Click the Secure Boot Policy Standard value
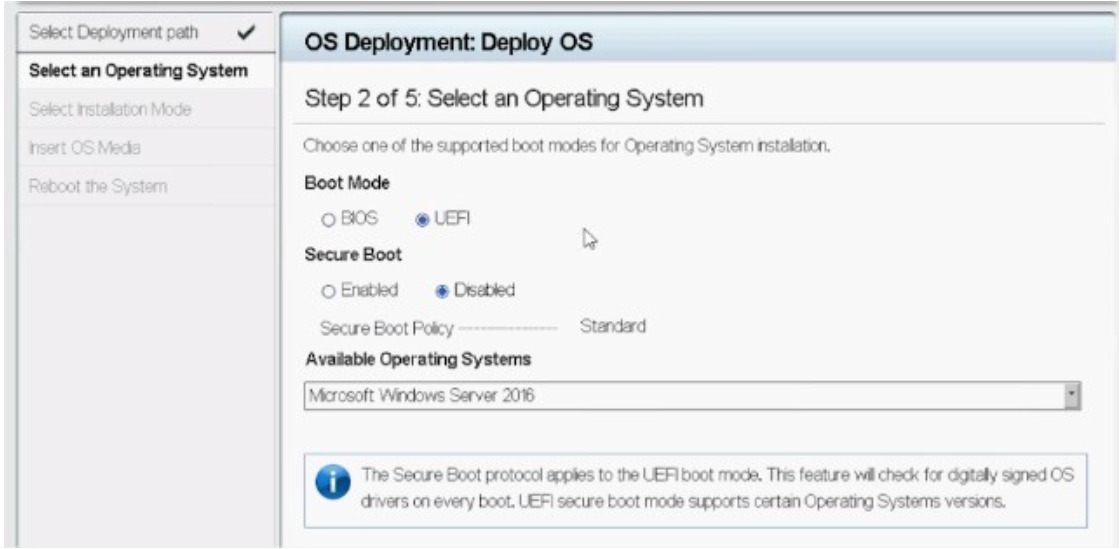The image size is (1120, 549). coord(613,326)
